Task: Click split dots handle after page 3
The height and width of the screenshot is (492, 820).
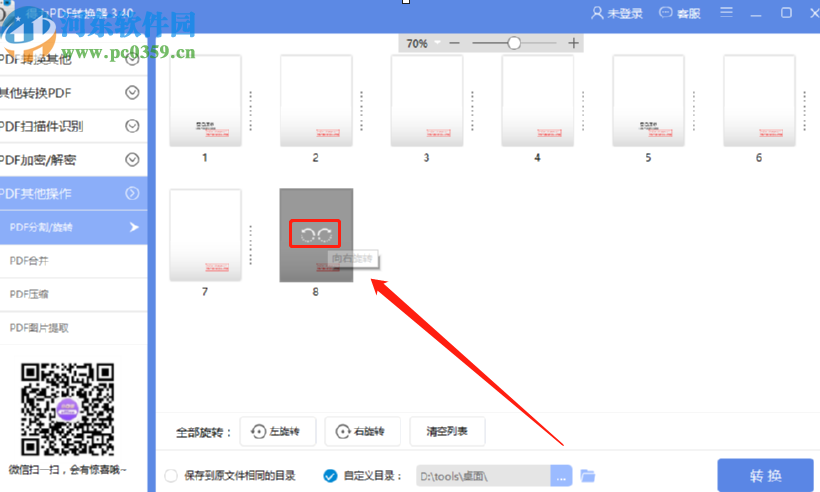Action: point(472,111)
